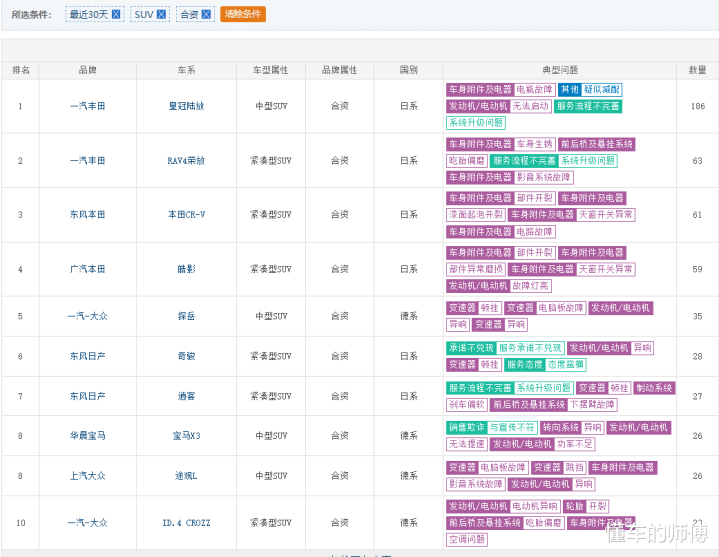Click the 态度蛮横 issue tag
The width and height of the screenshot is (719, 557).
[566, 364]
